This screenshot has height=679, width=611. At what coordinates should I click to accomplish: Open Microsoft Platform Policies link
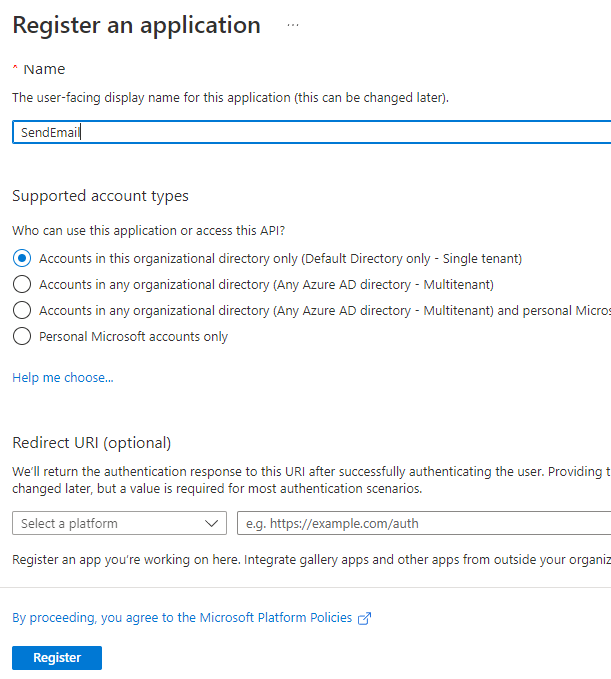click(182, 618)
